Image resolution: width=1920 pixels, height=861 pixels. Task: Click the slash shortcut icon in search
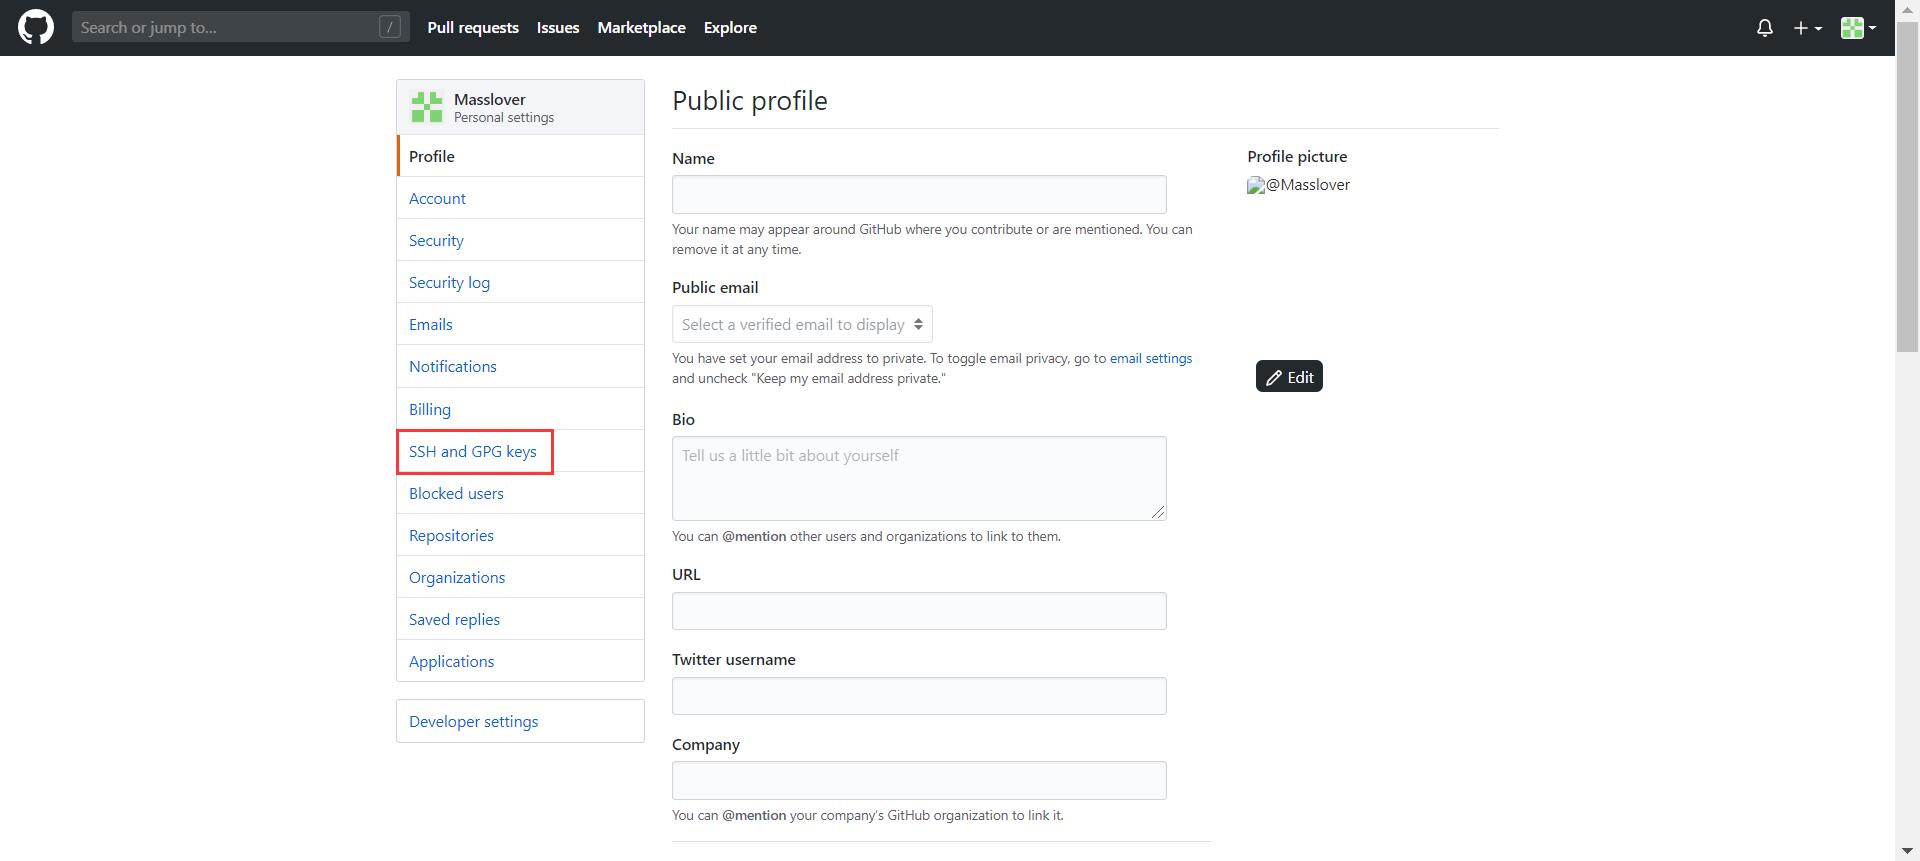(x=390, y=27)
